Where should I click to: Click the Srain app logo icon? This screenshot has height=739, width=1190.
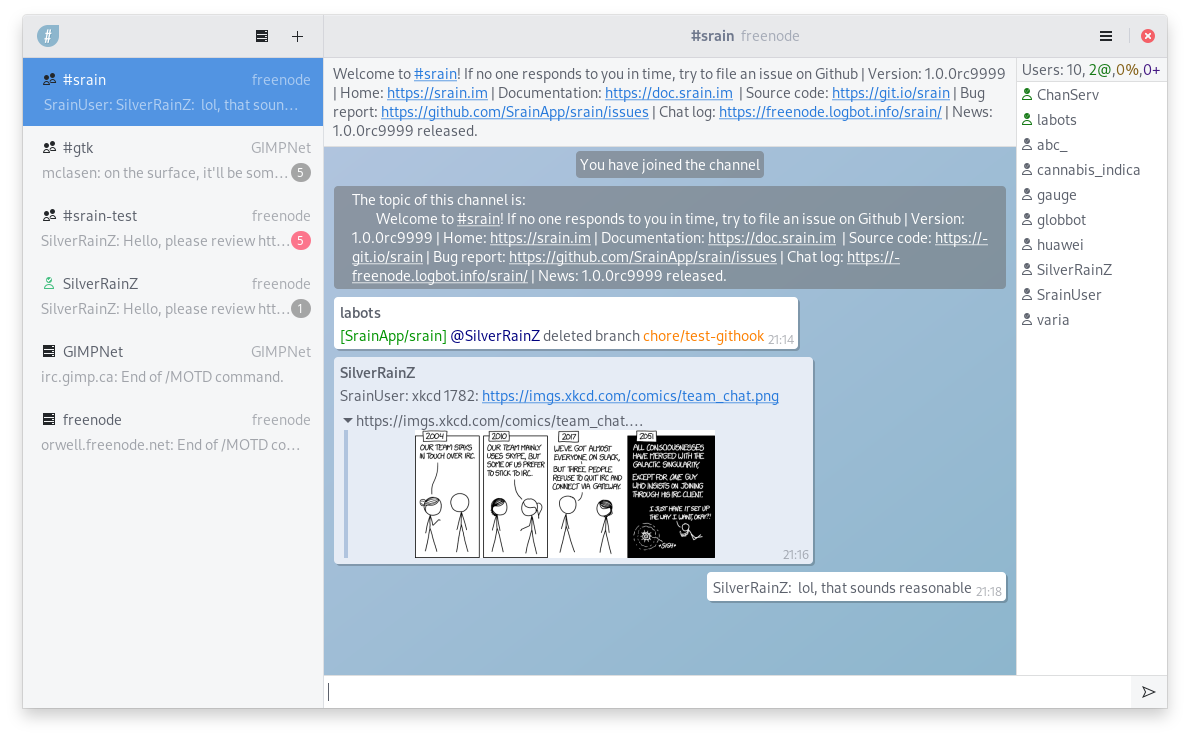point(48,36)
